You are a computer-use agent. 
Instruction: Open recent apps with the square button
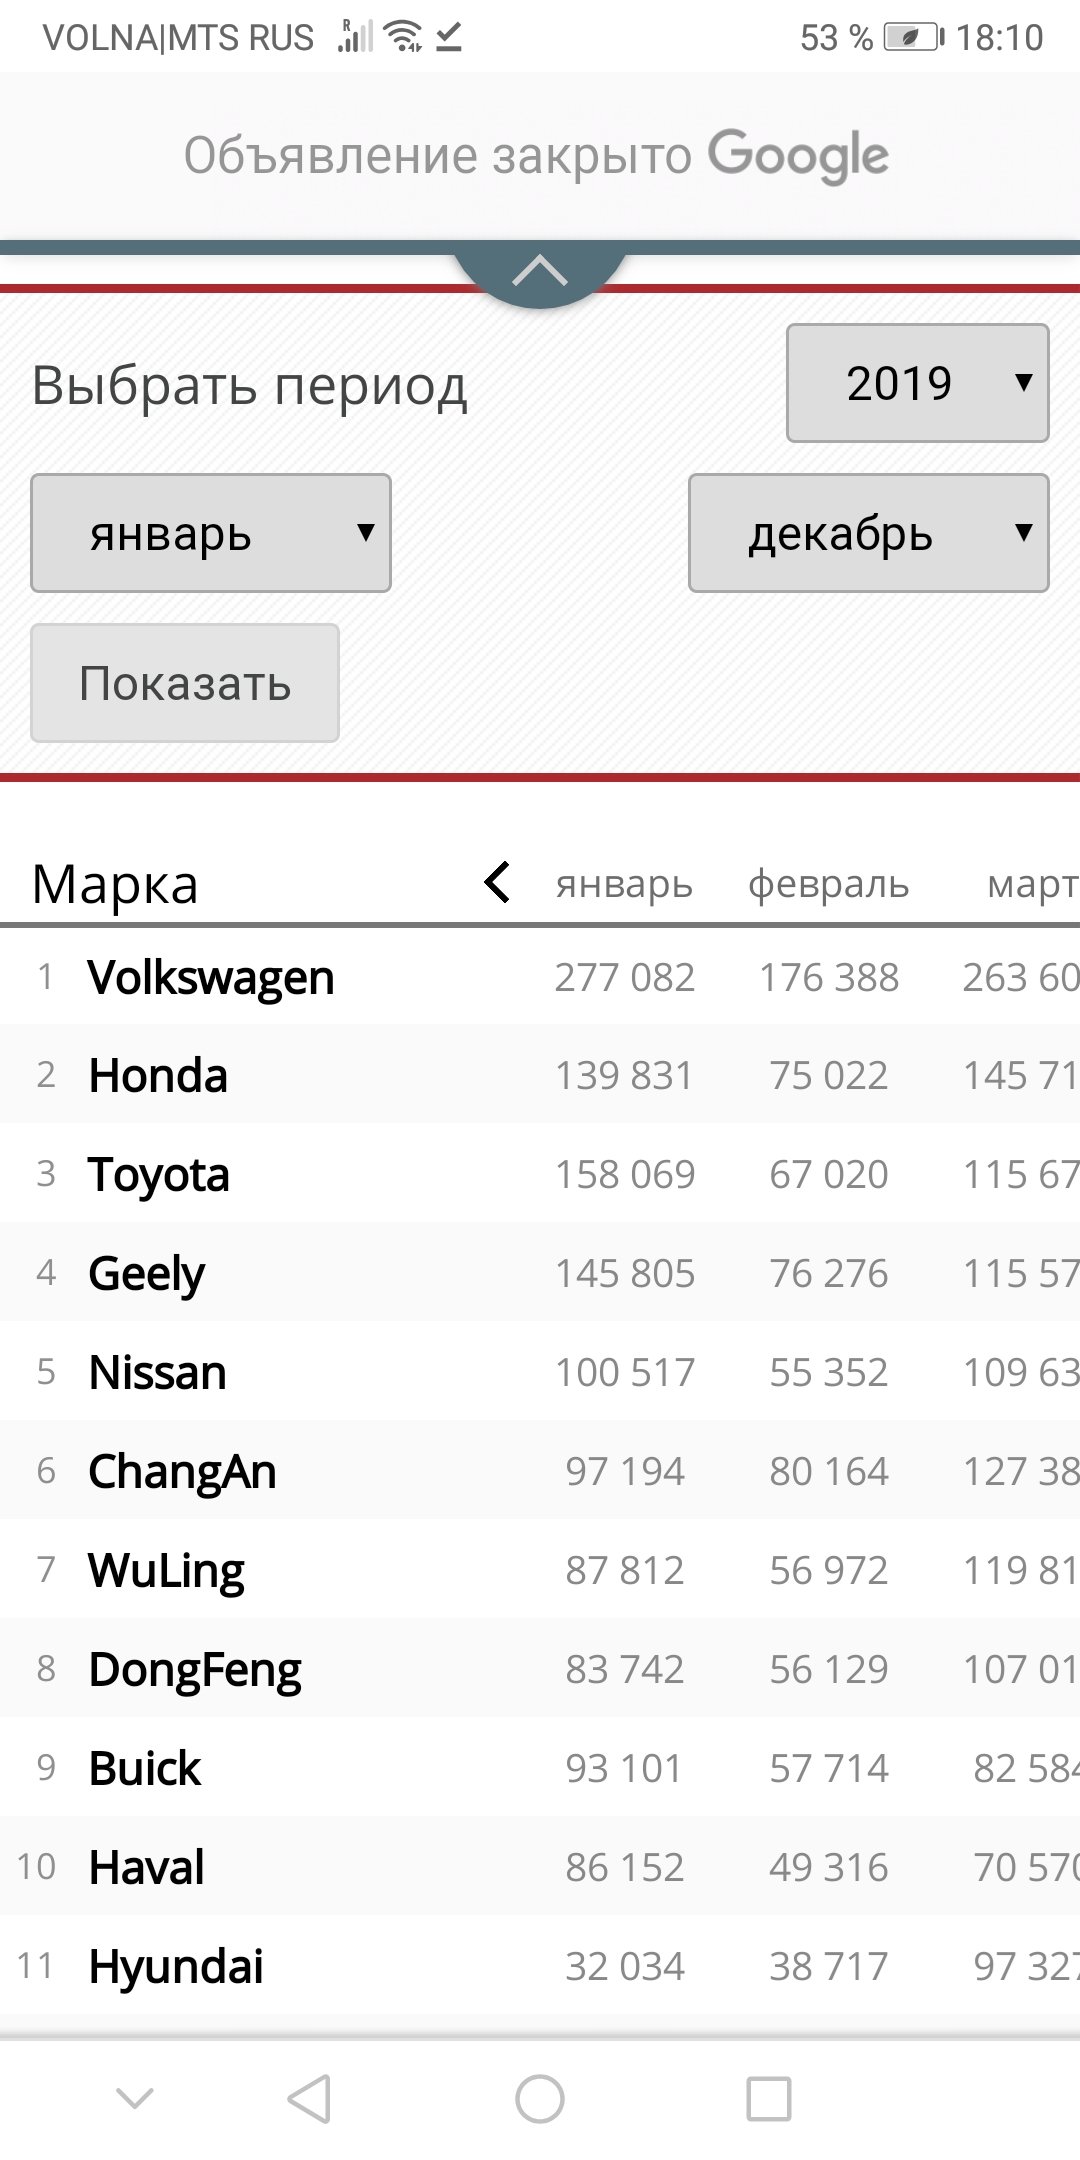769,2098
